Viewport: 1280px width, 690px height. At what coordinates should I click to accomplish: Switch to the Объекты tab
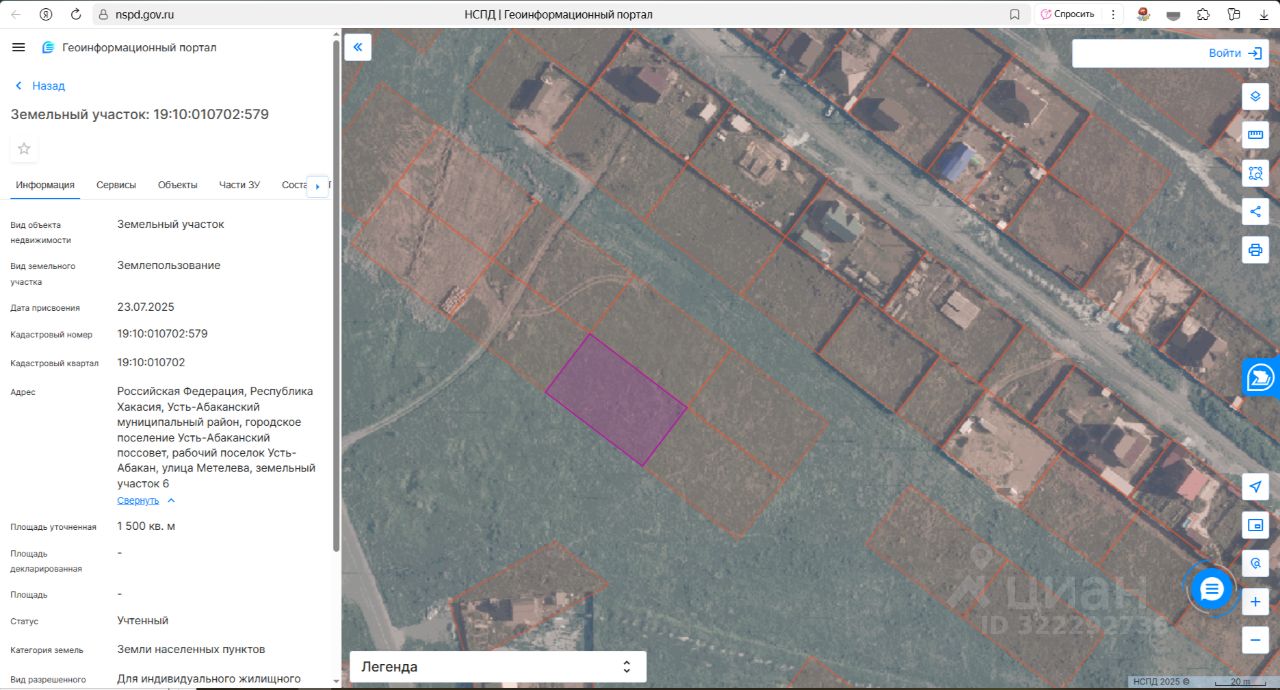178,185
